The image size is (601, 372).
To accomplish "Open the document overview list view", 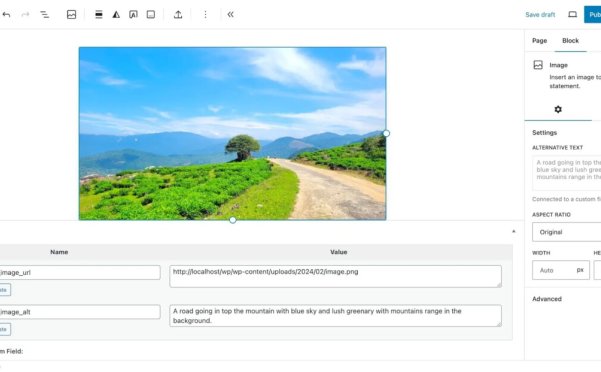I will (44, 15).
